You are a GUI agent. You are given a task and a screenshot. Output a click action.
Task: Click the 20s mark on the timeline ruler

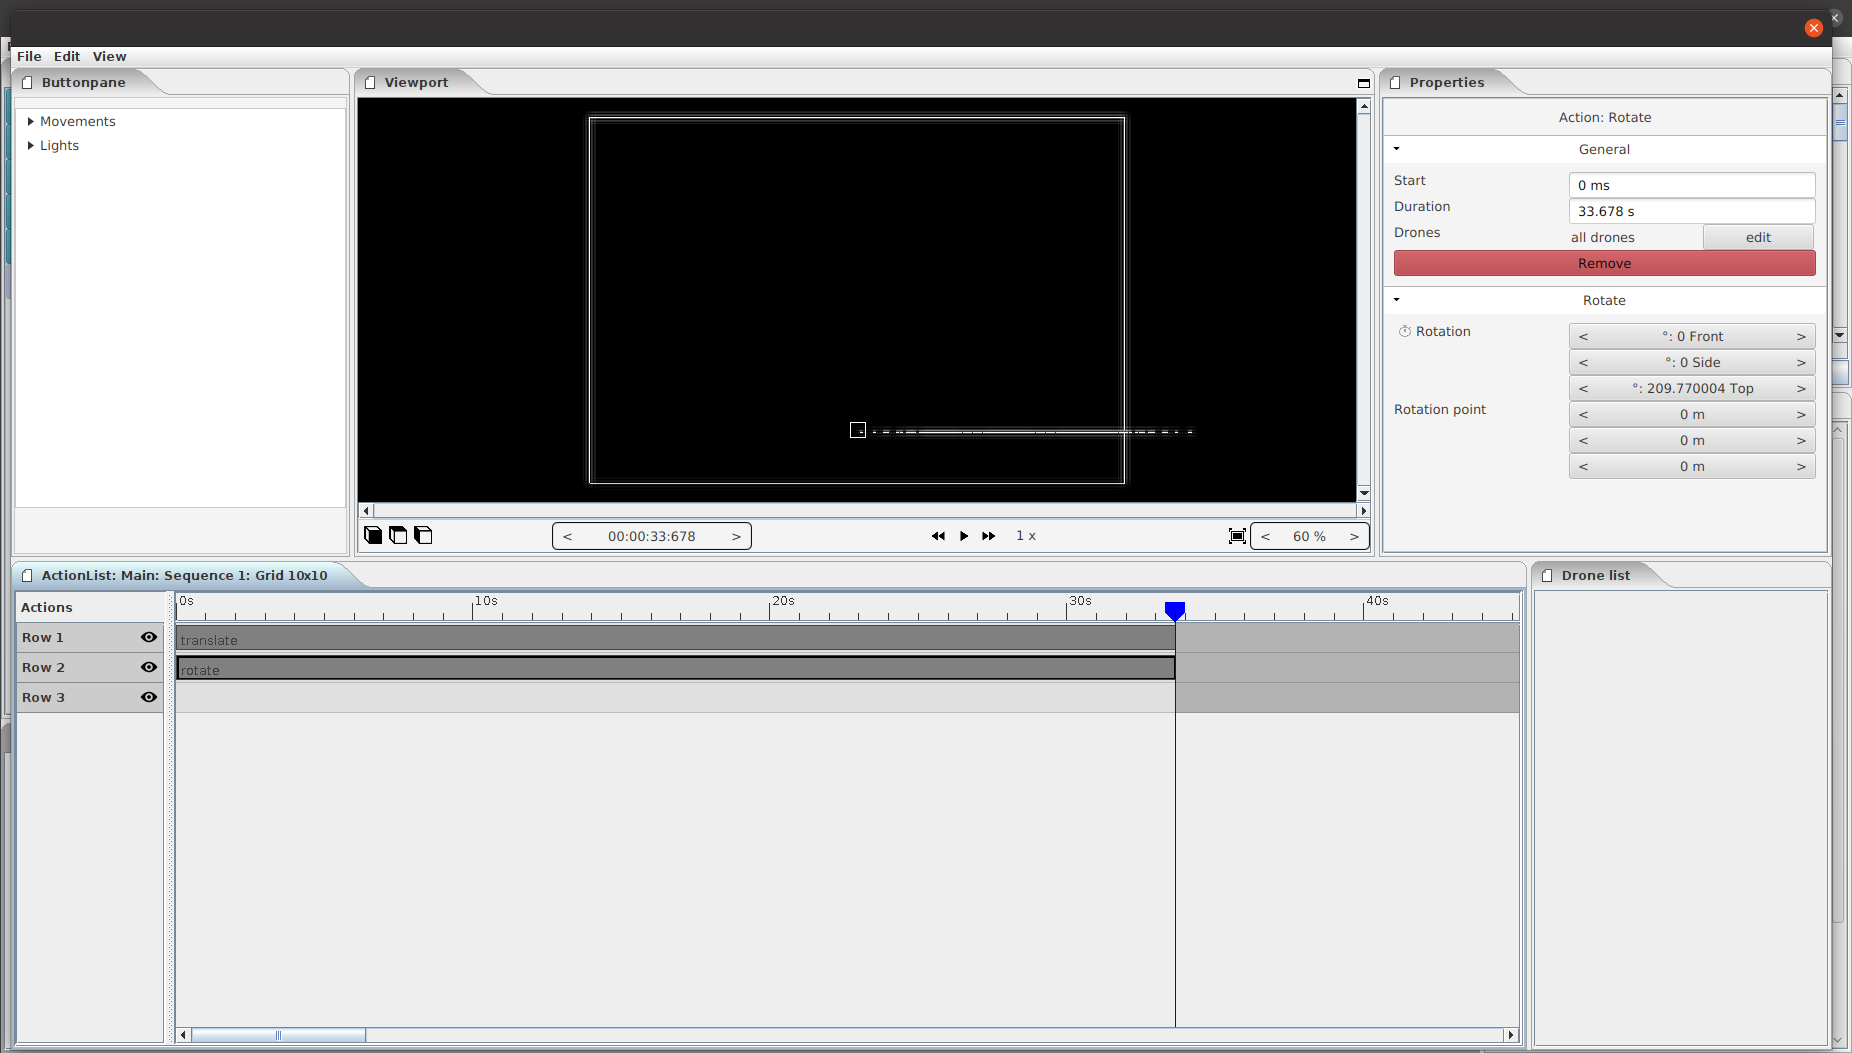pos(783,601)
